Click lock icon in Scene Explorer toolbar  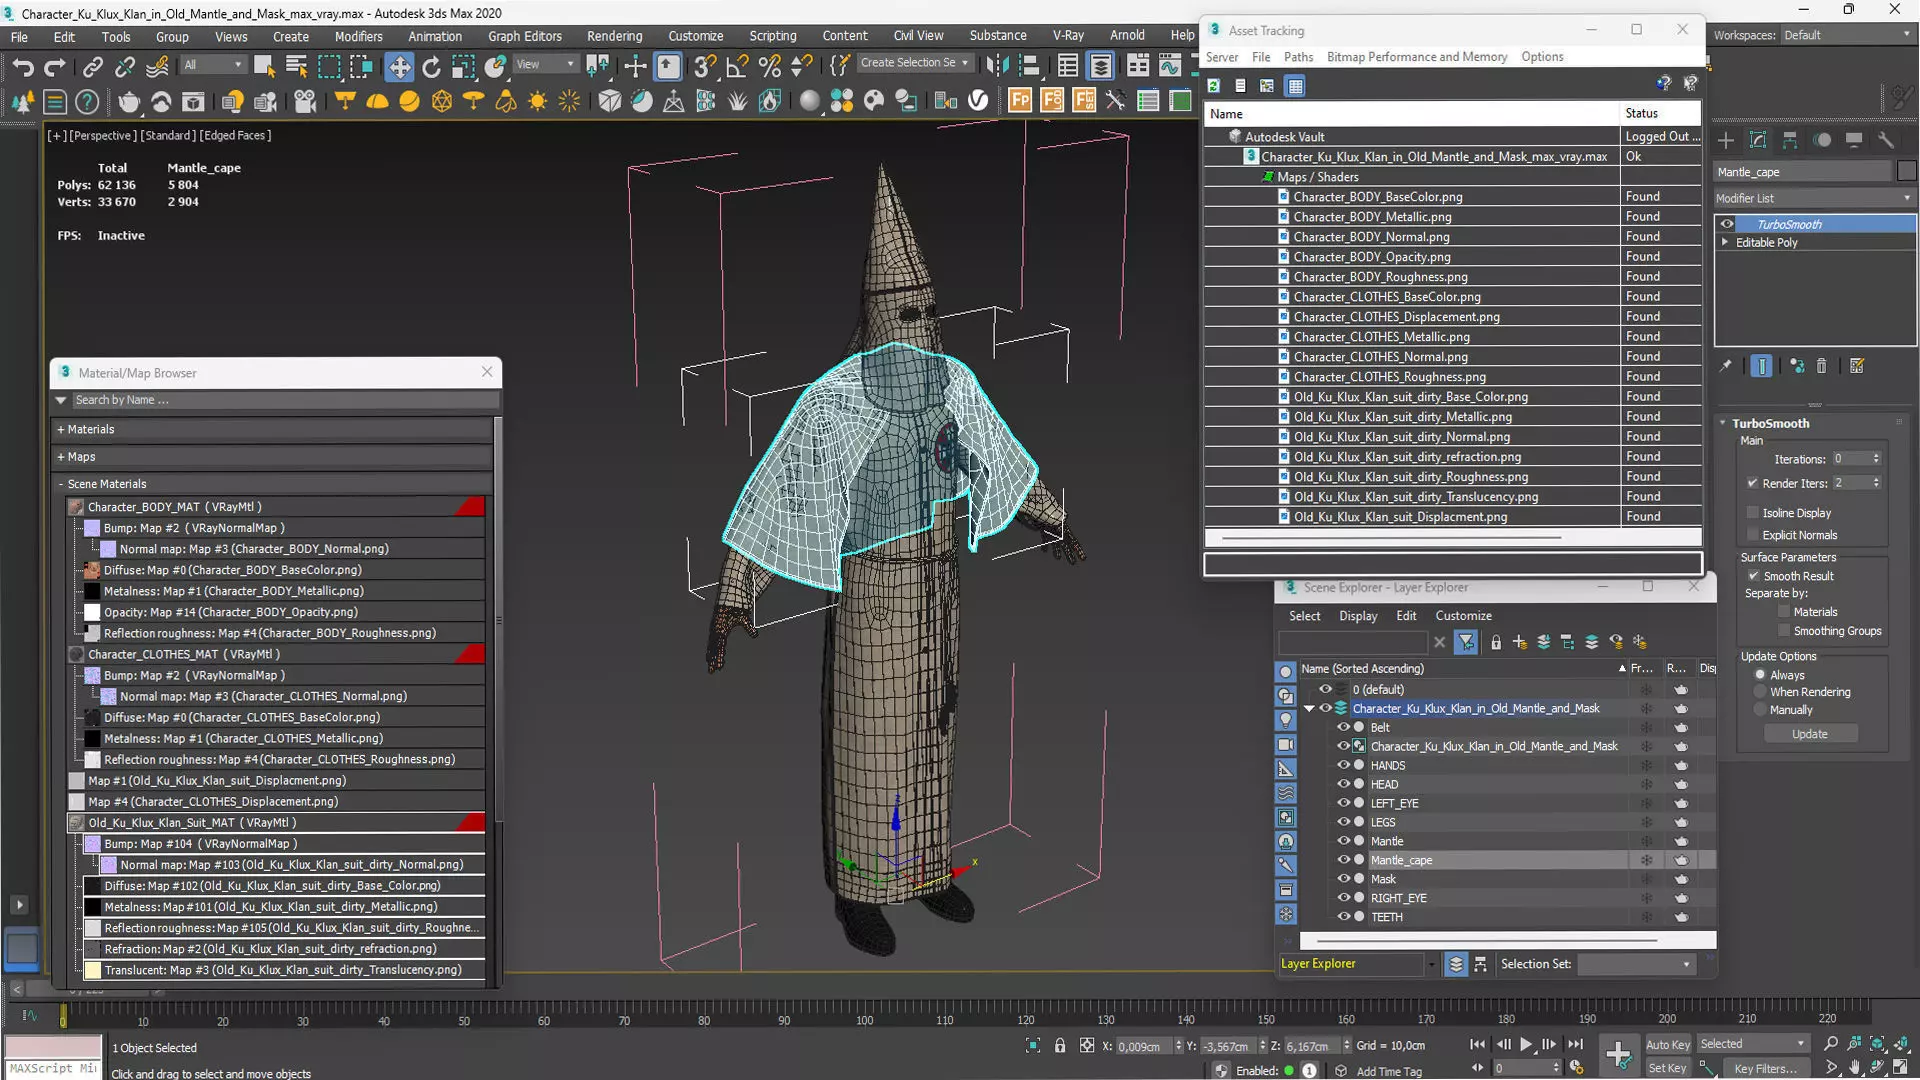pos(1496,642)
